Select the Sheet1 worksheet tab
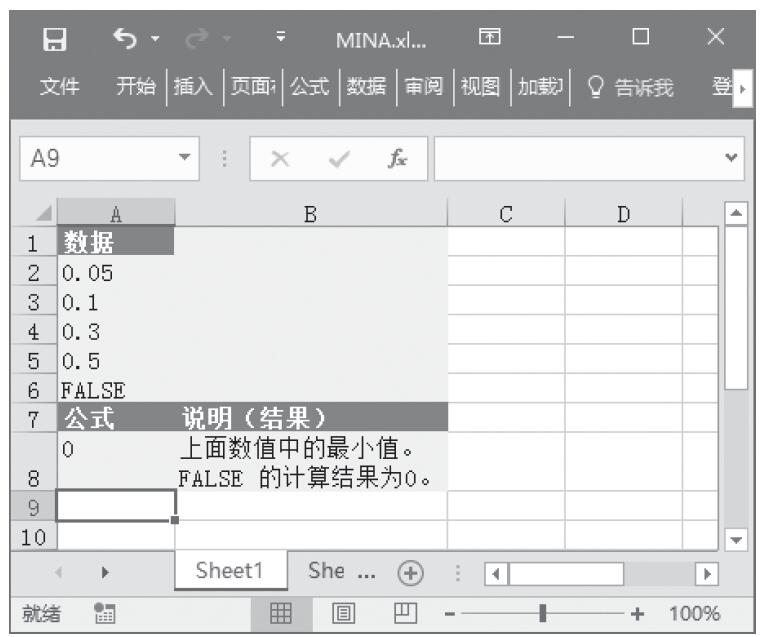Image resolution: width=762 pixels, height=637 pixels. coord(228,571)
